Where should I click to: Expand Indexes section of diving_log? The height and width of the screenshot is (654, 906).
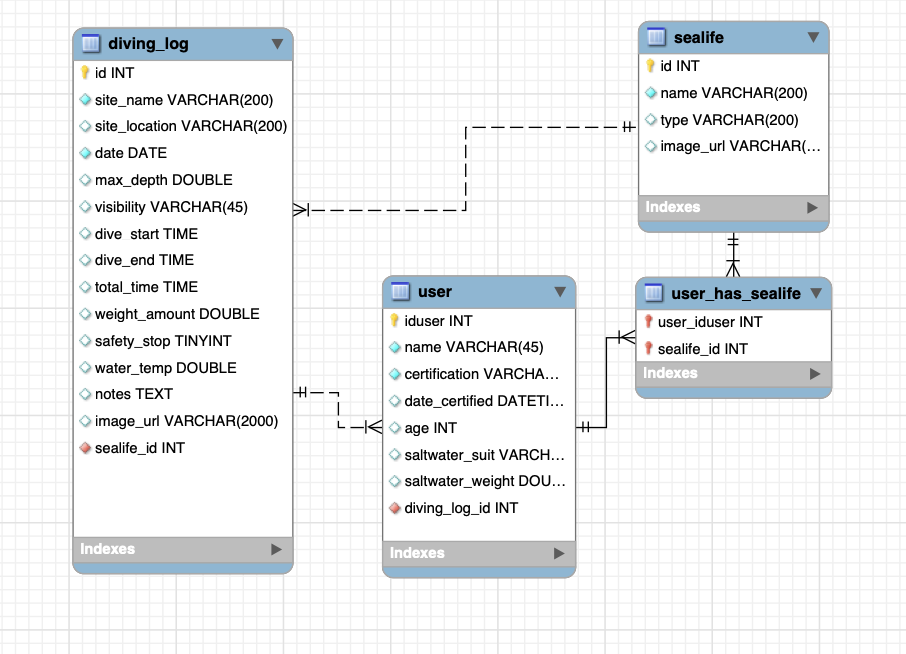click(x=277, y=549)
